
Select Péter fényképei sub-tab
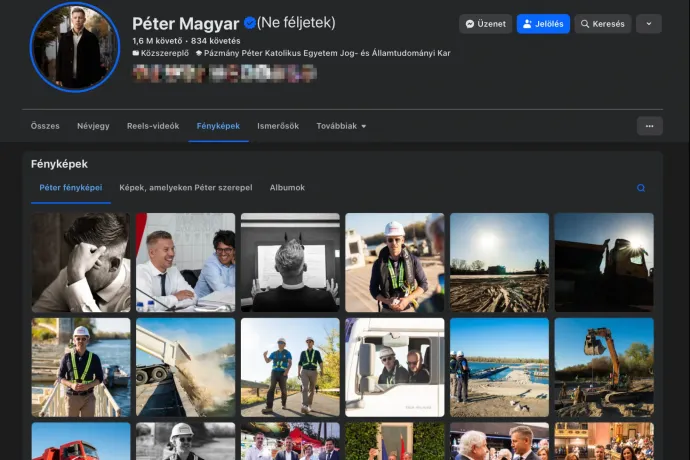point(71,188)
